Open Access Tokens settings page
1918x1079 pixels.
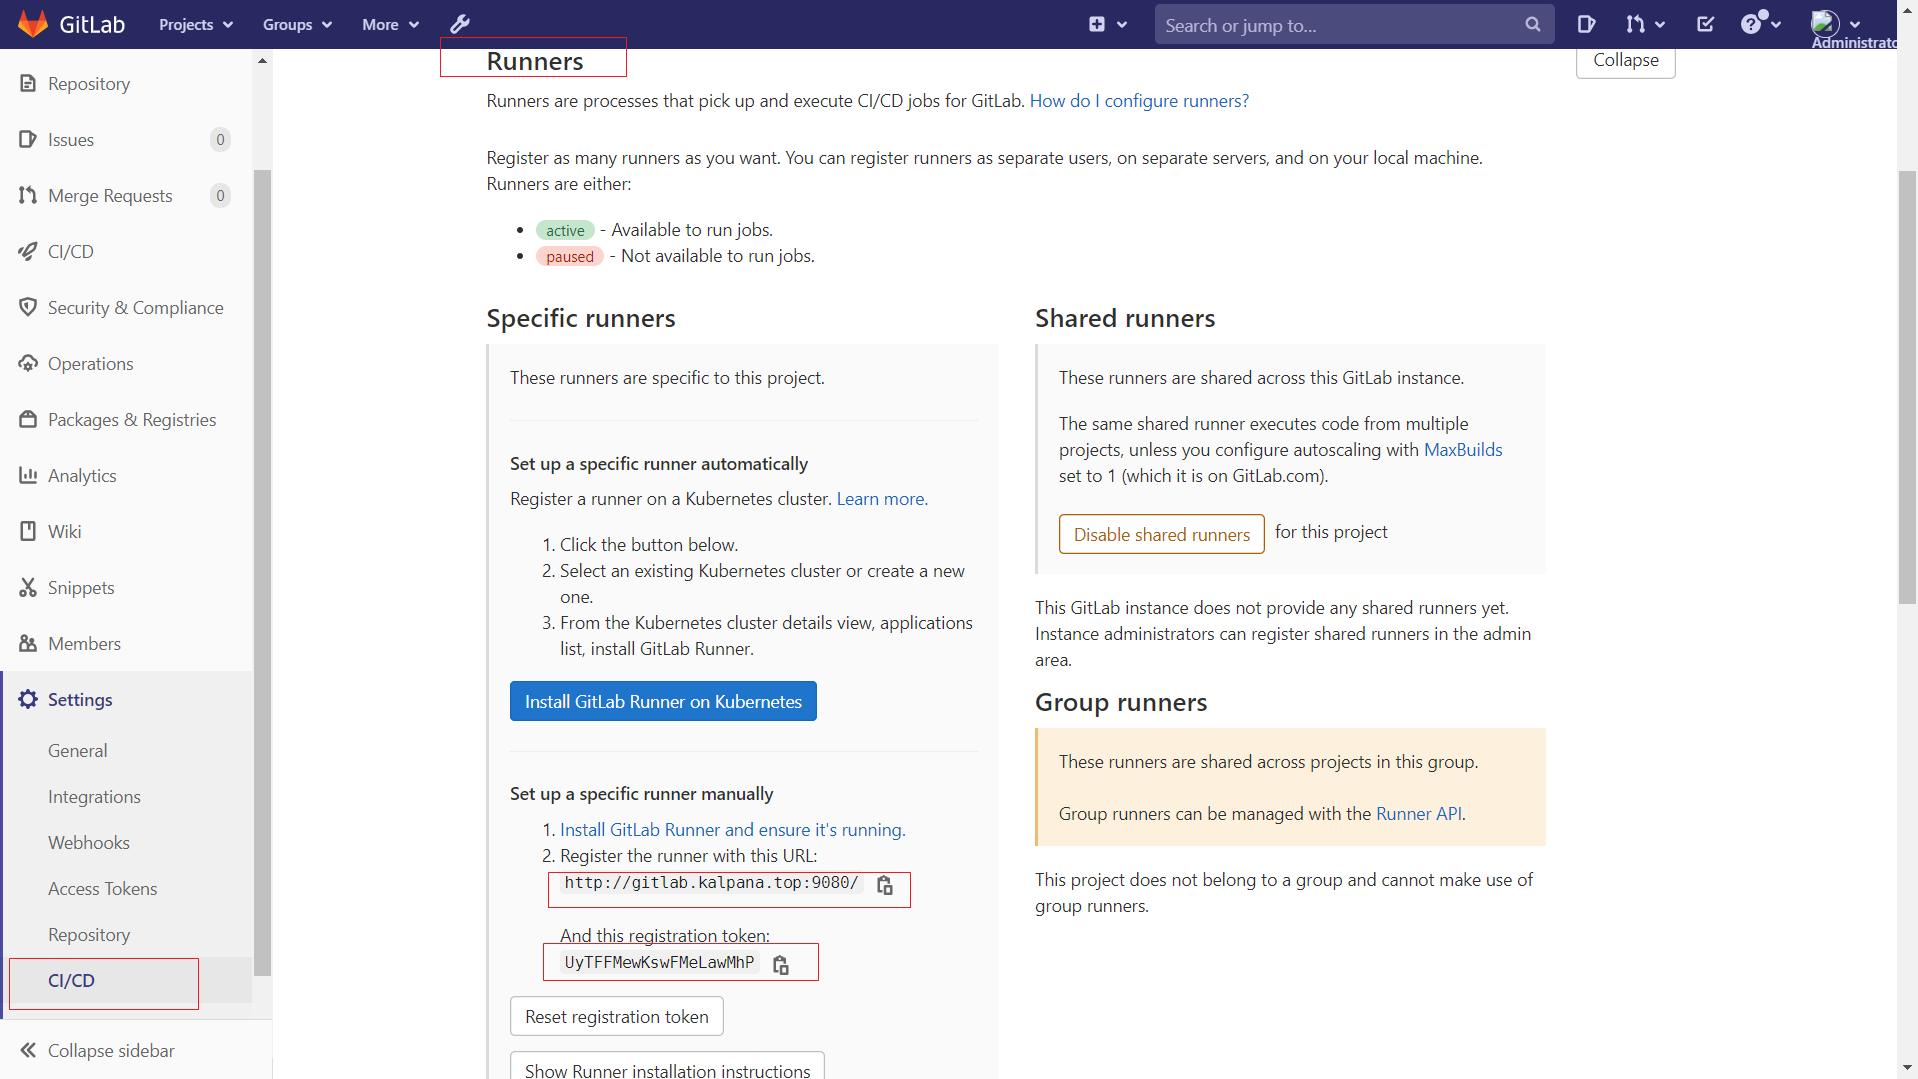(102, 888)
